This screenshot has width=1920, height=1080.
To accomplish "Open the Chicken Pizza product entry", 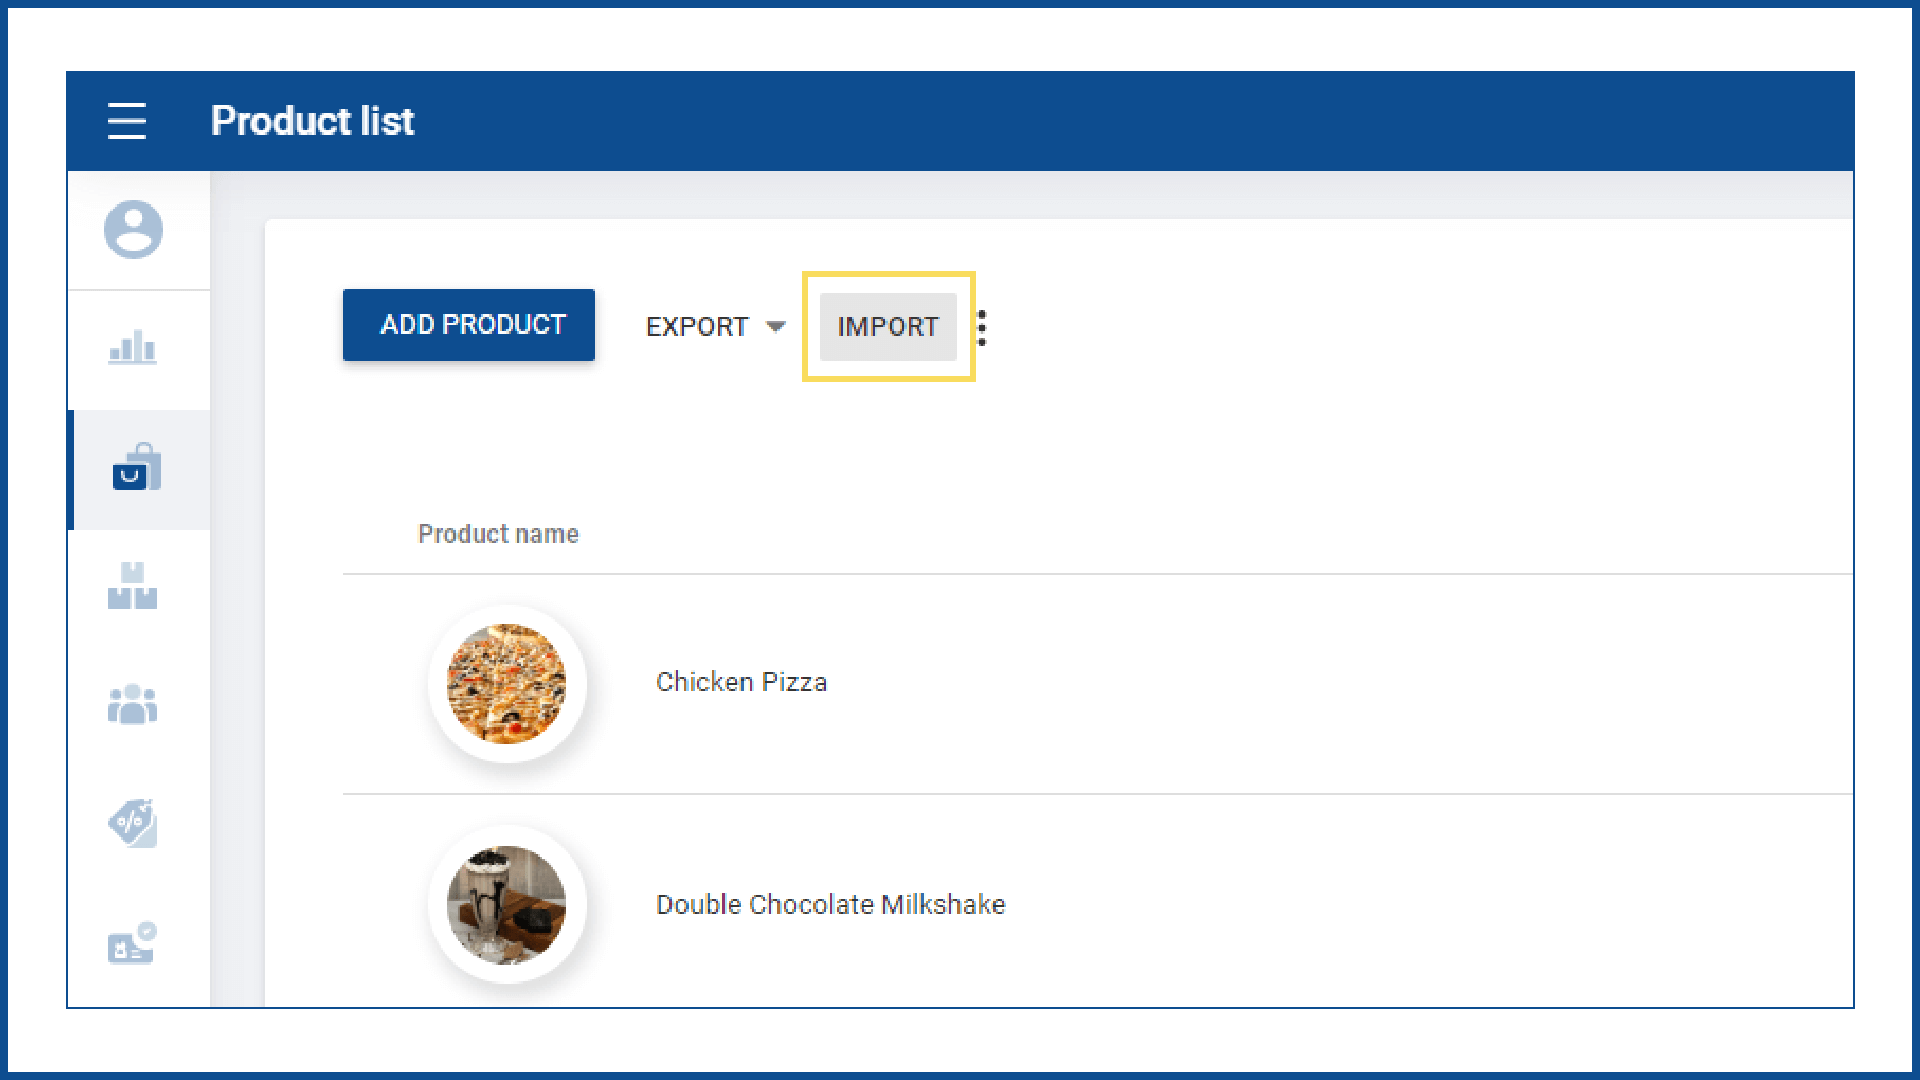I will pyautogui.click(x=741, y=683).
